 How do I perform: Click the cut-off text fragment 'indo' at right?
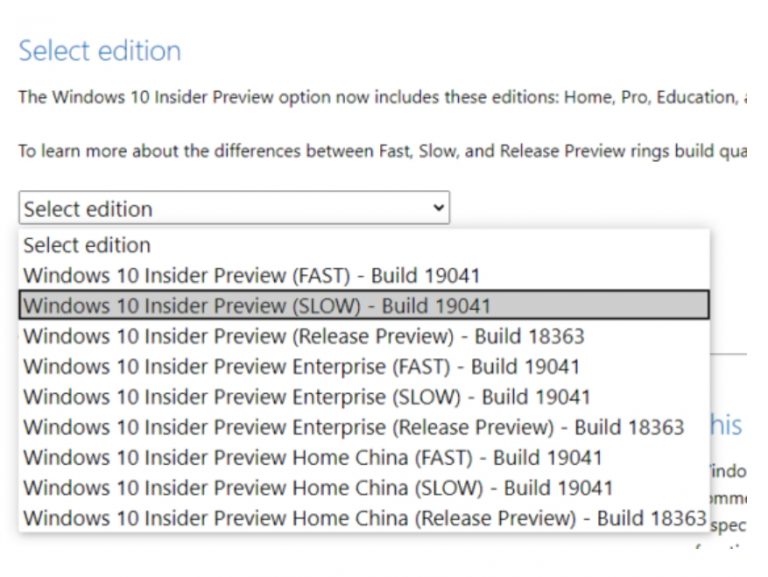point(729,470)
